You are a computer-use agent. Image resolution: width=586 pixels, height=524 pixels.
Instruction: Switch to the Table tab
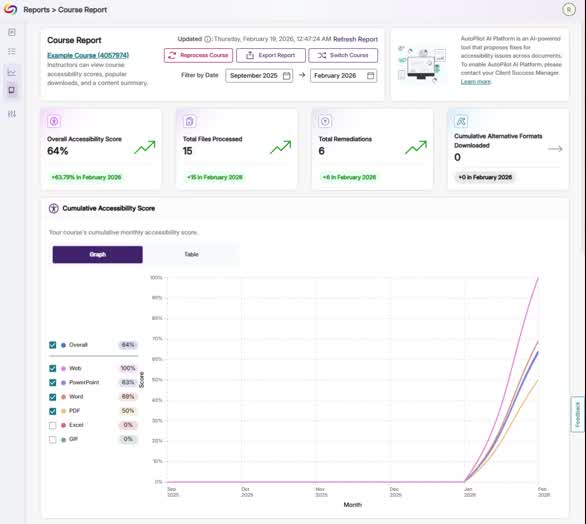point(191,255)
